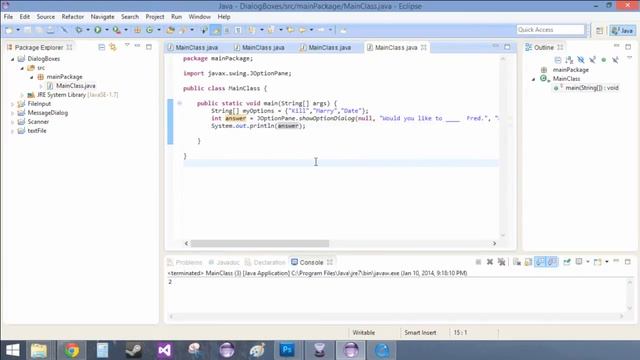Viewport: 640px width, 360px height.
Task: Click the editor scroll left arrow
Action: [x=187, y=243]
